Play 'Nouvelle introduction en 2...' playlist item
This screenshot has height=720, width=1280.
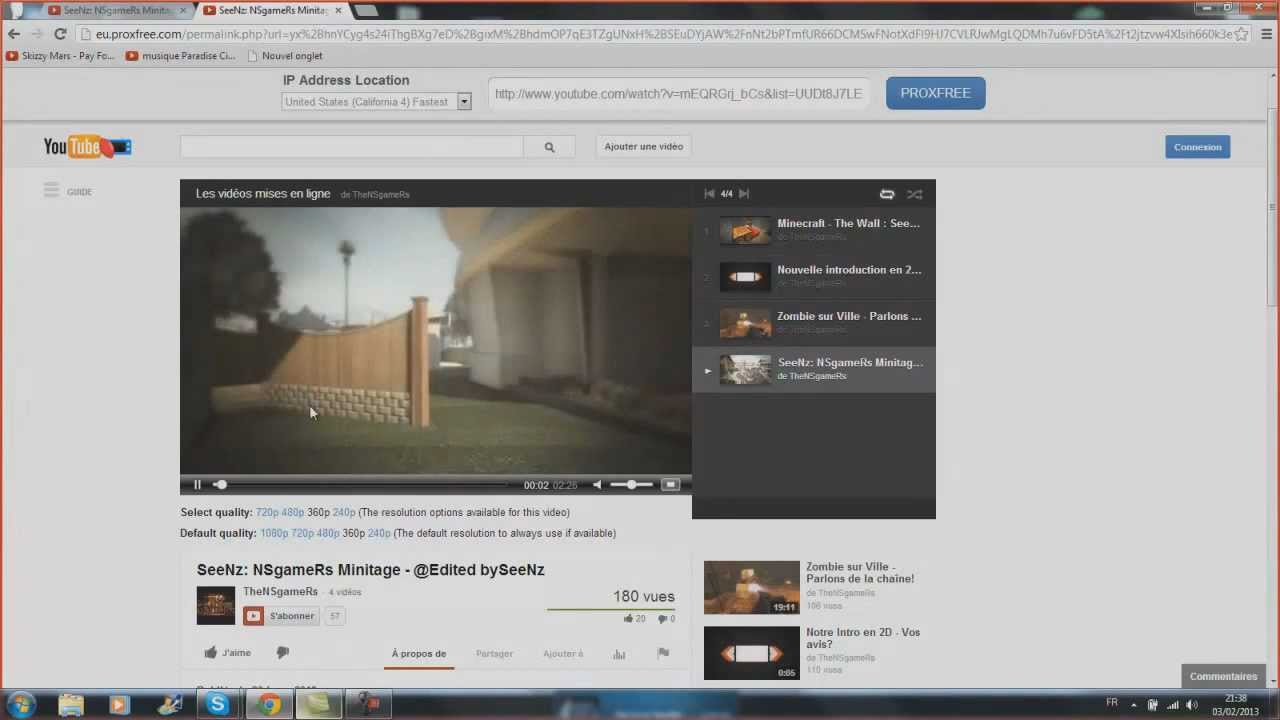pyautogui.click(x=814, y=276)
